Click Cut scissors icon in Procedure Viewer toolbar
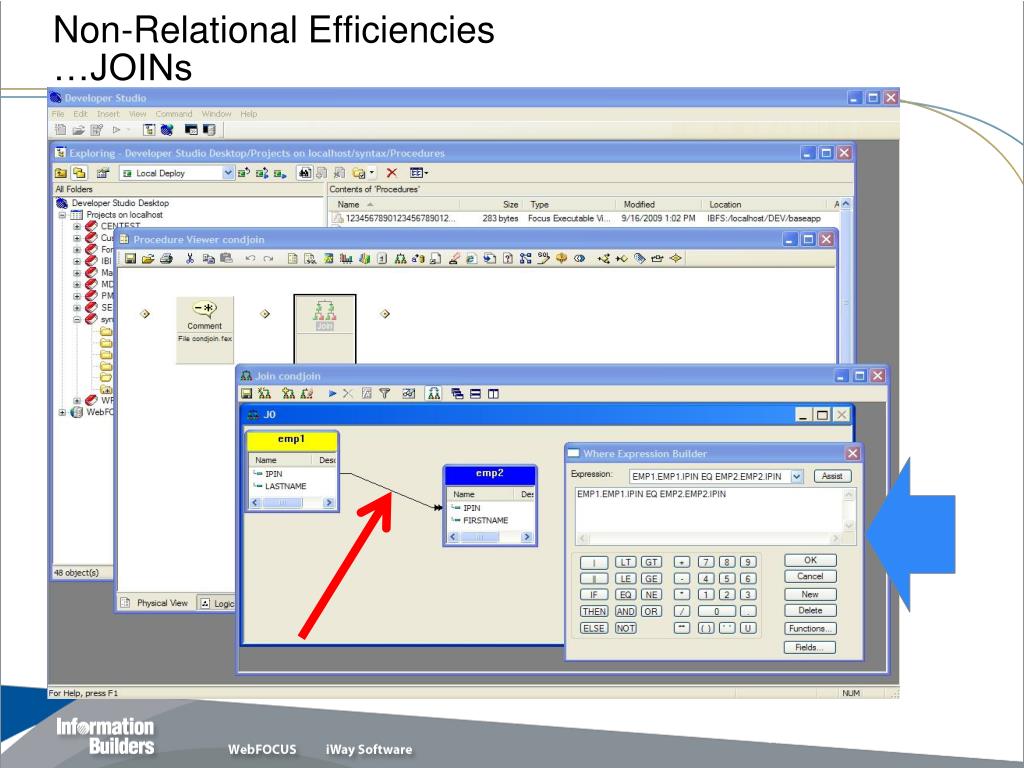This screenshot has height=768, width=1024. pyautogui.click(x=190, y=259)
